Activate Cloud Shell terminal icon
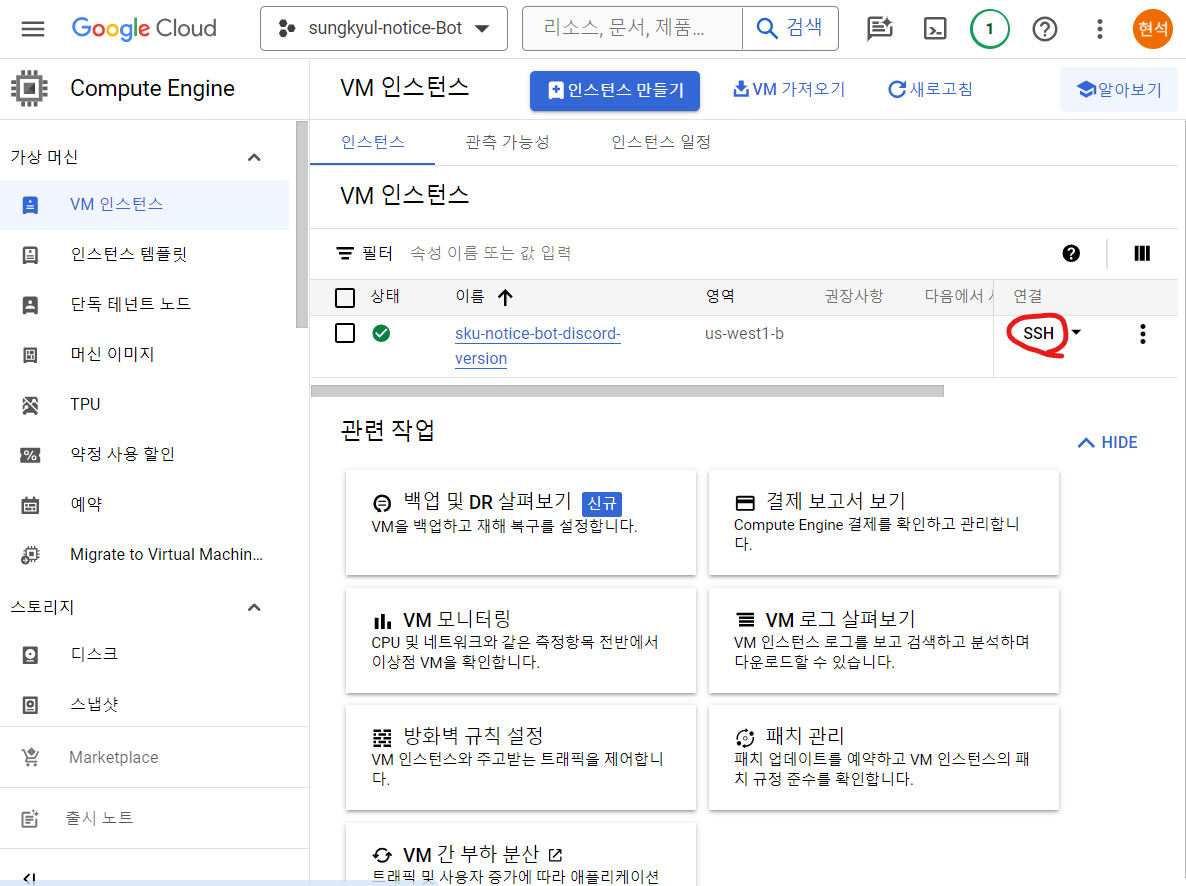The image size is (1186, 886). point(935,29)
